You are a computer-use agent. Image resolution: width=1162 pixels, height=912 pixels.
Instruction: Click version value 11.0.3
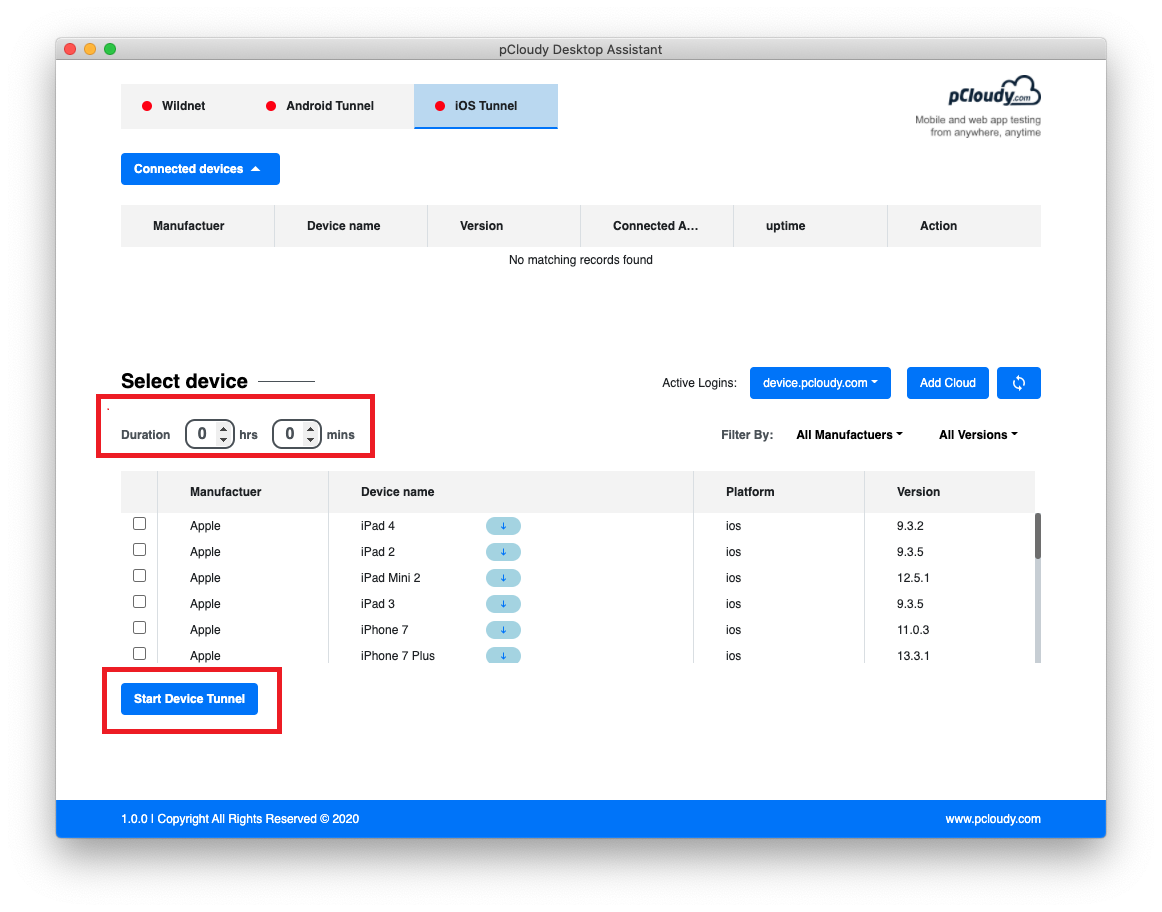(913, 630)
